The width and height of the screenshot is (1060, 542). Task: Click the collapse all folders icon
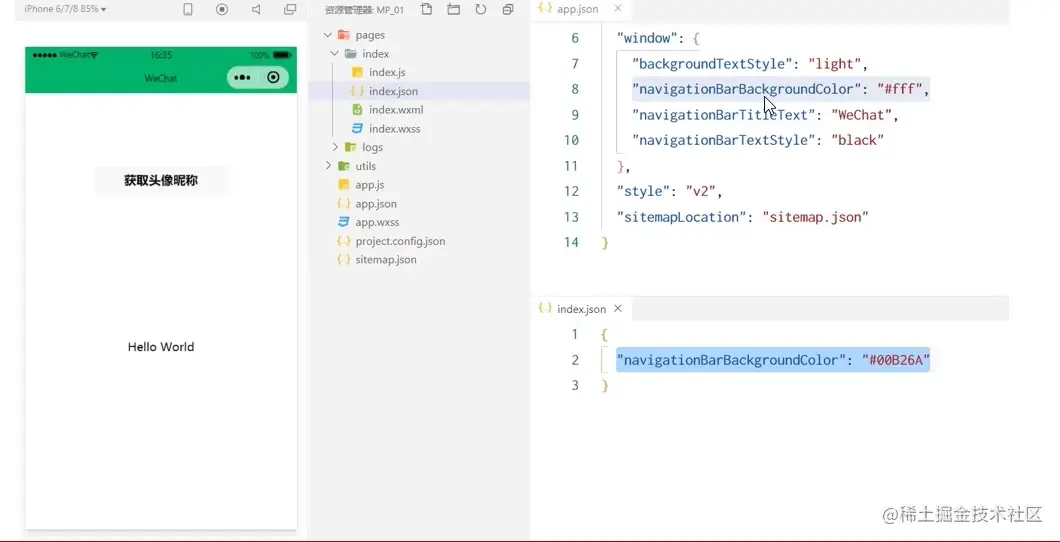(508, 9)
